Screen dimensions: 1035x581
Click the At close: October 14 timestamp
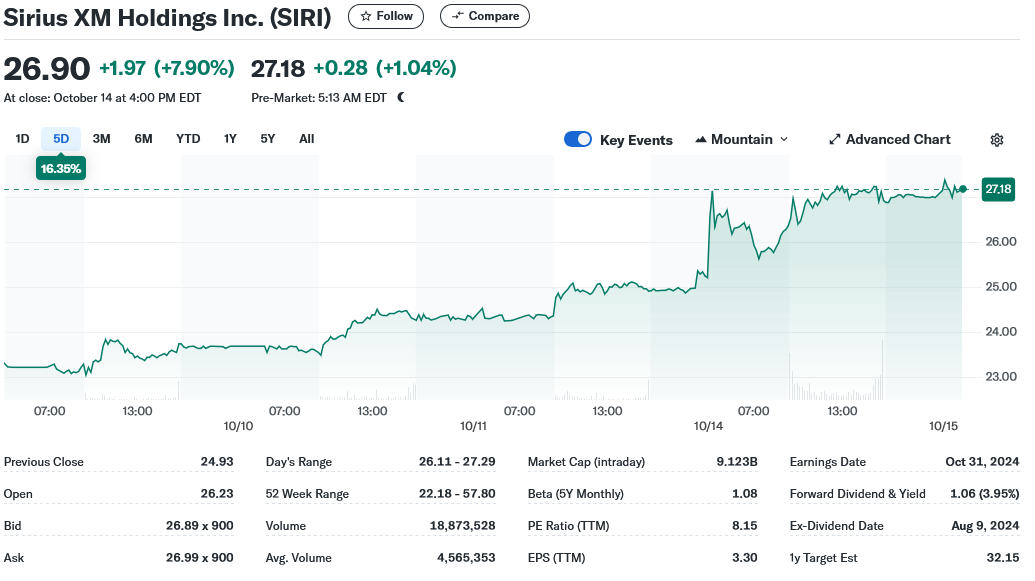point(102,98)
